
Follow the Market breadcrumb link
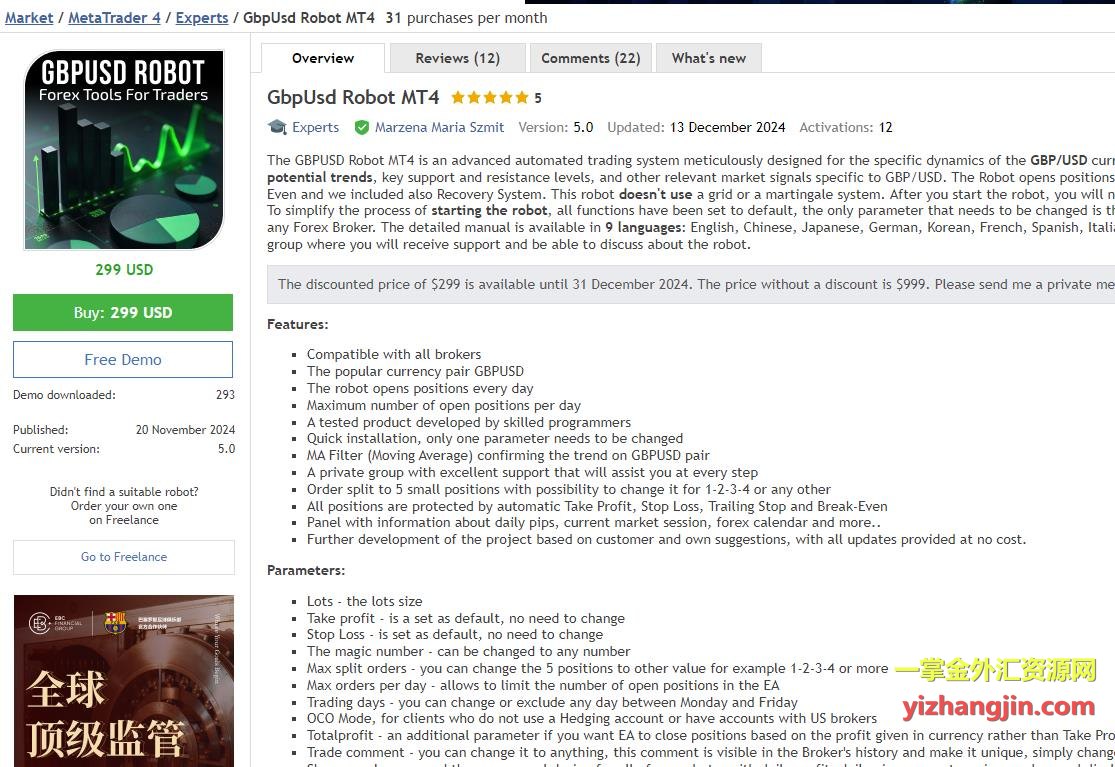[x=29, y=18]
